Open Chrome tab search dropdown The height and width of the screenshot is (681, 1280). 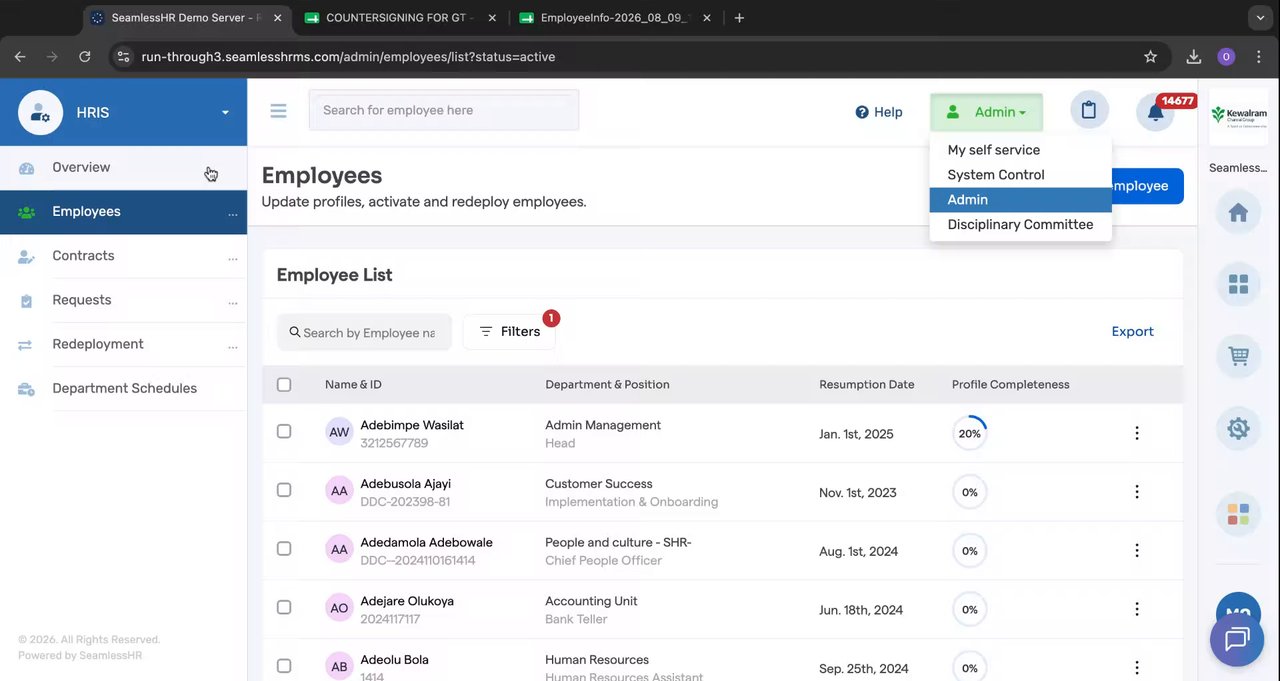pyautogui.click(x=1259, y=18)
